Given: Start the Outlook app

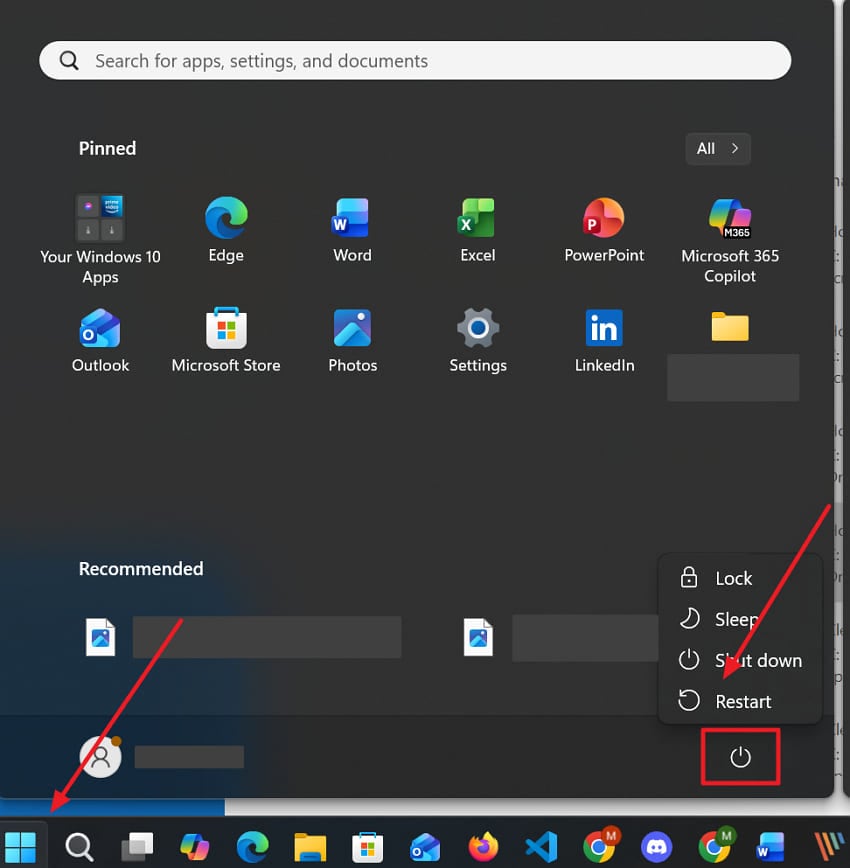Looking at the screenshot, I should point(100,330).
